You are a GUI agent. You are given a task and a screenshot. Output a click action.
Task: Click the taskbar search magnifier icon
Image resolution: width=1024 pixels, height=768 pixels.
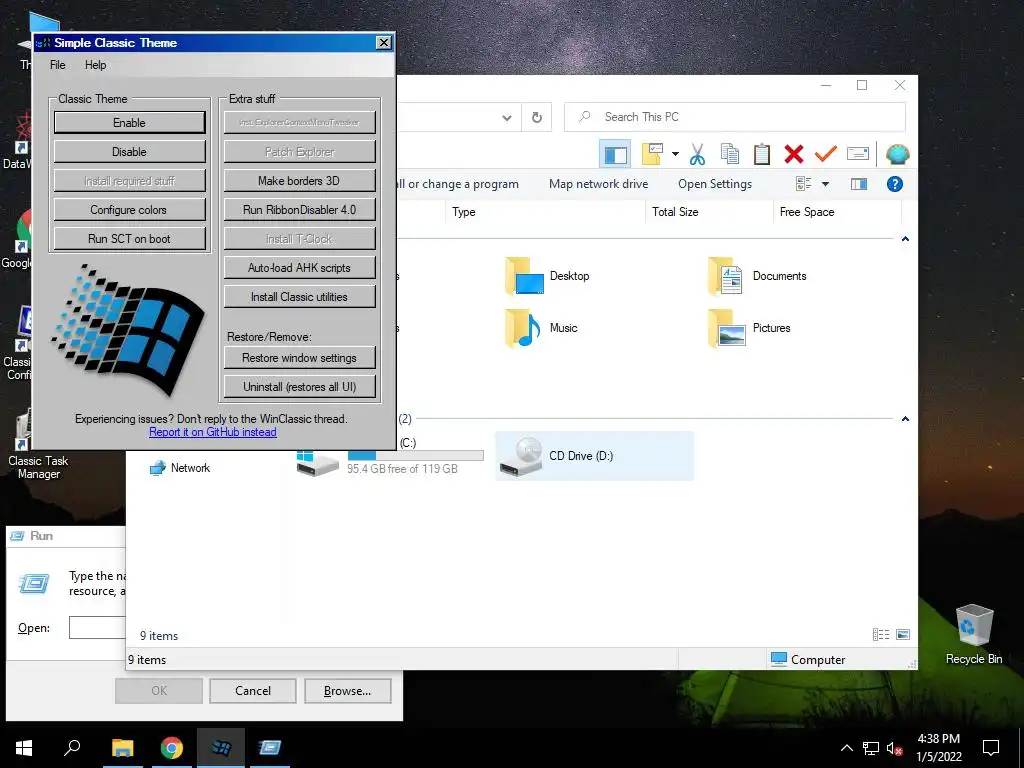72,748
